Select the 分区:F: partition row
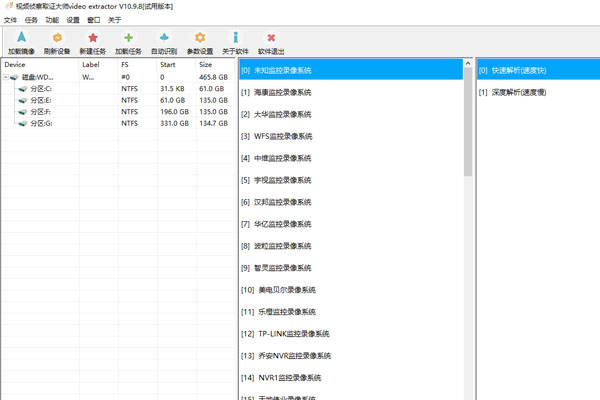 coord(118,112)
